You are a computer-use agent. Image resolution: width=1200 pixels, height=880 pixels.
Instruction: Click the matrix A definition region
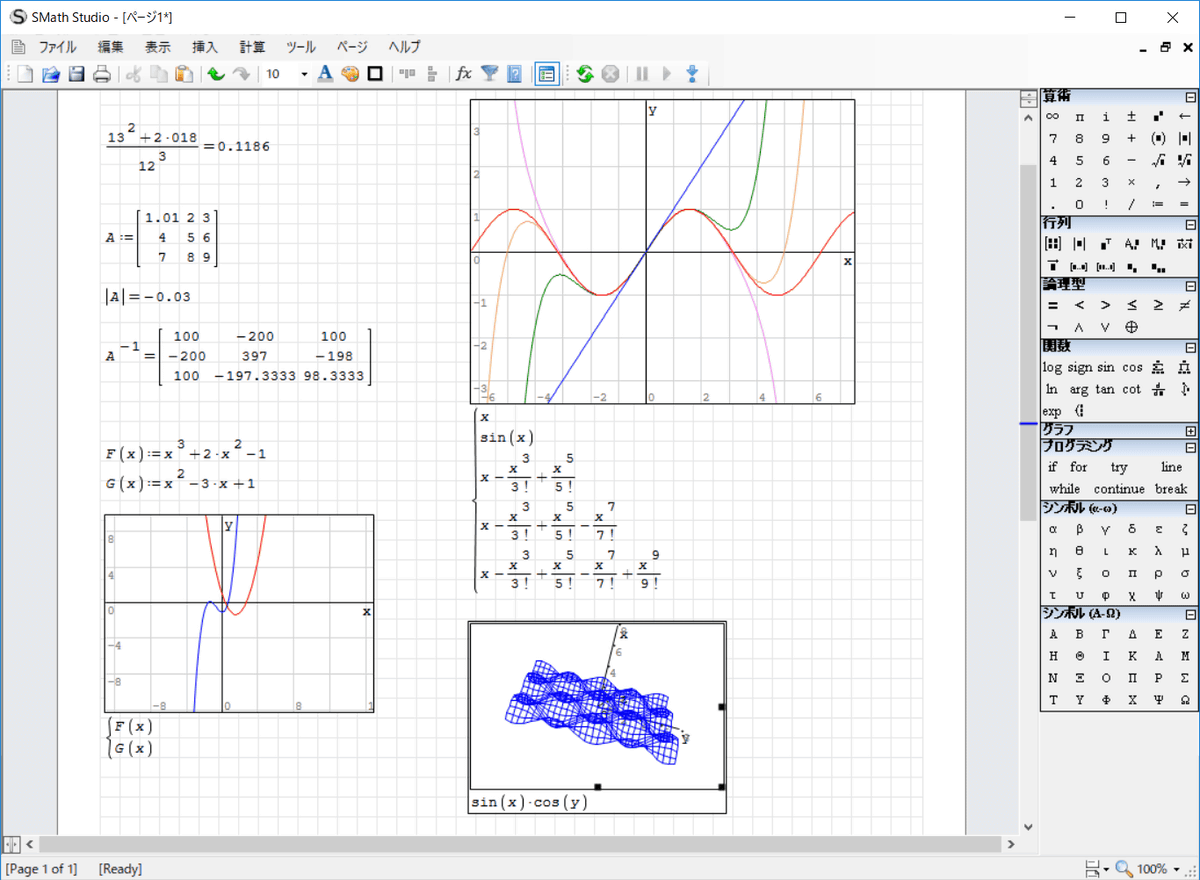tap(162, 238)
